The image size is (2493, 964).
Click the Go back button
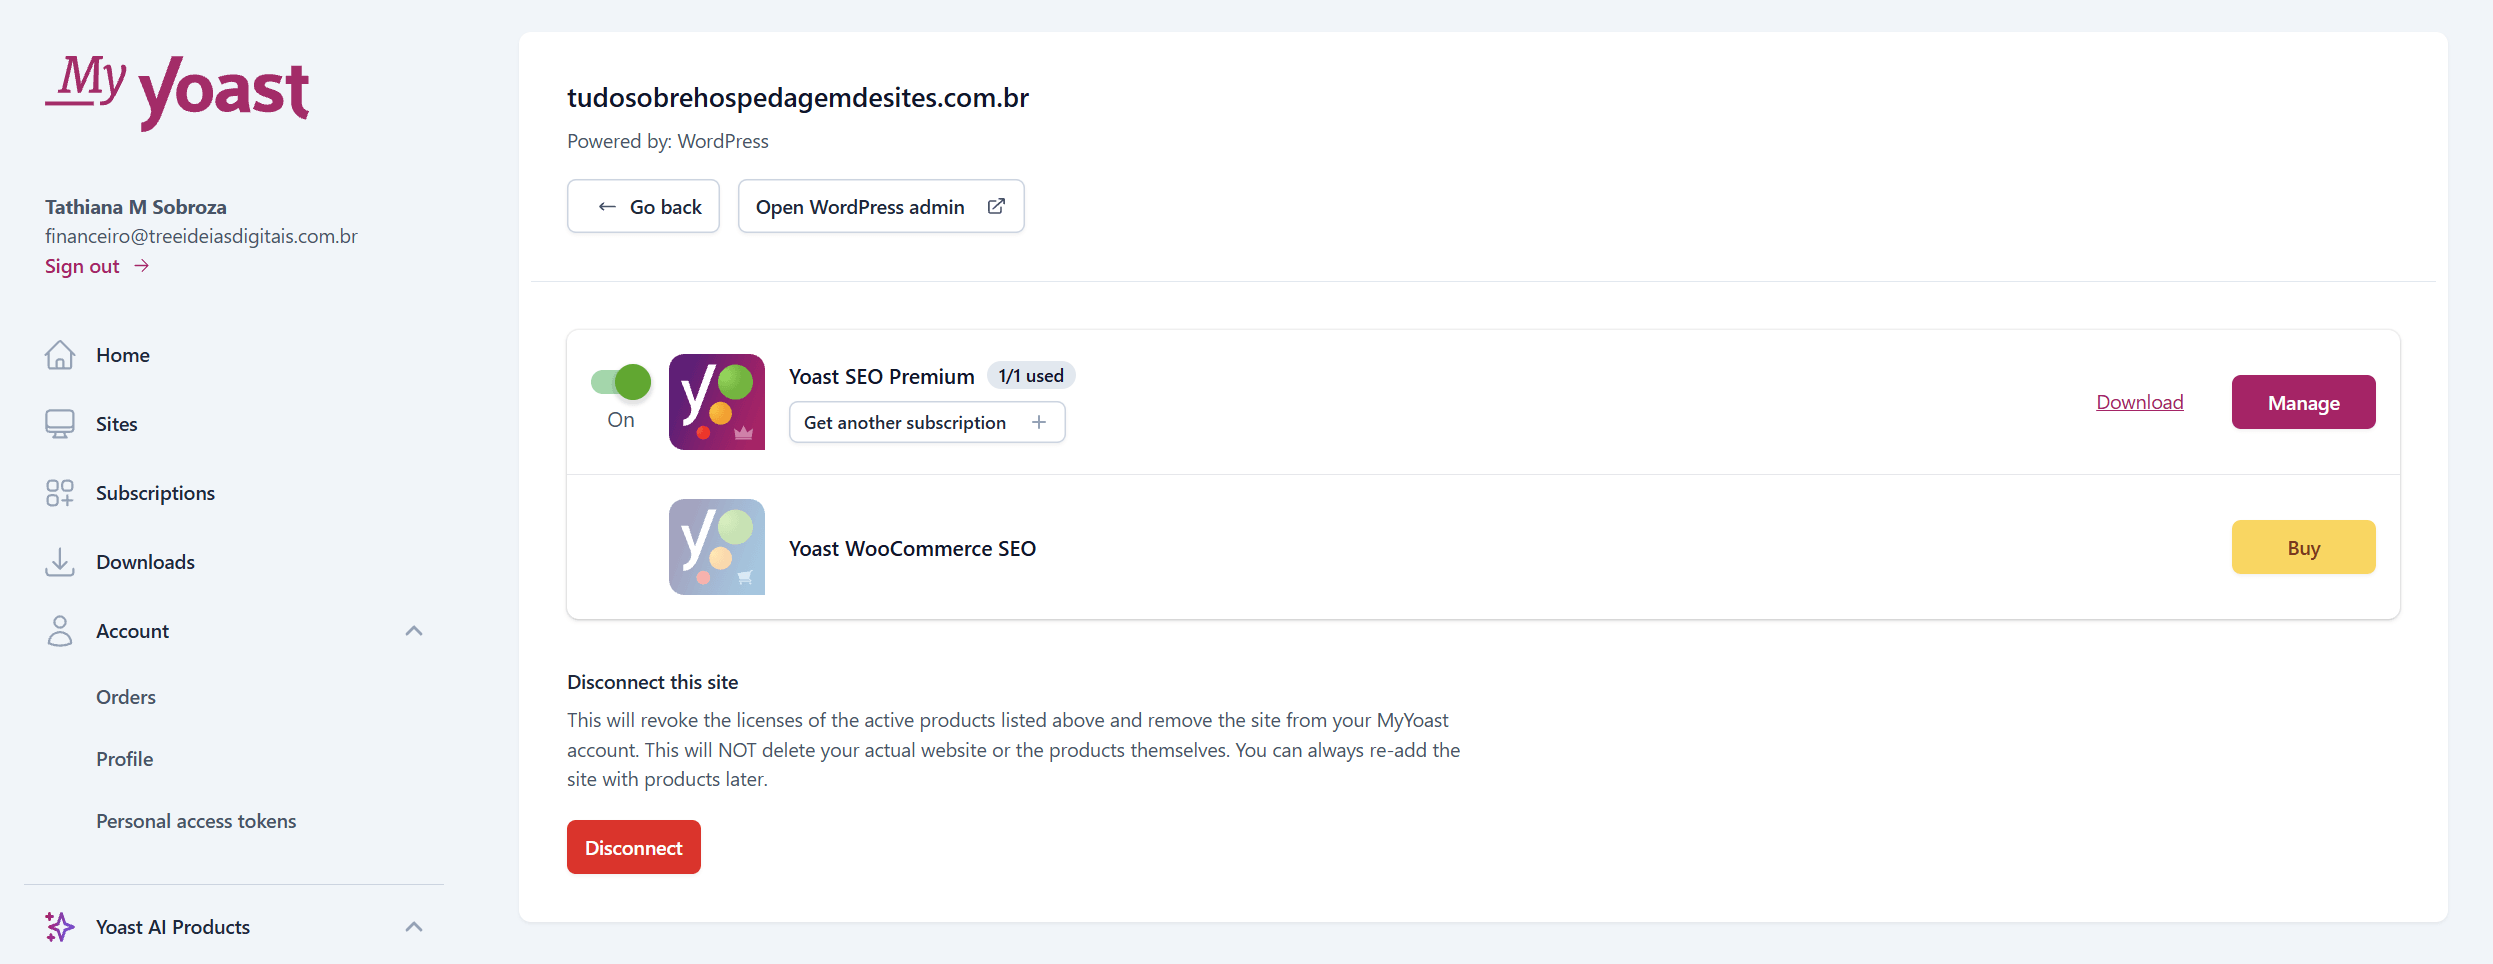pyautogui.click(x=643, y=206)
